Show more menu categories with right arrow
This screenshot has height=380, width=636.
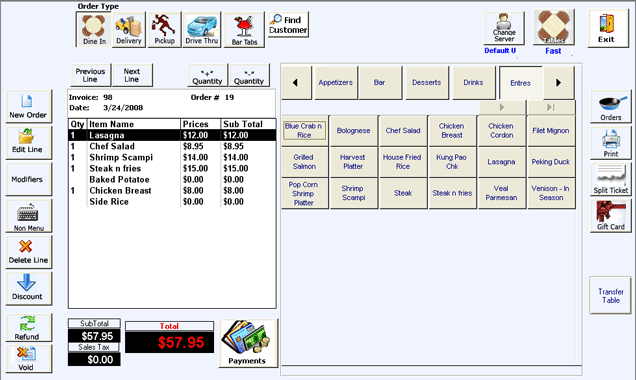(x=559, y=83)
